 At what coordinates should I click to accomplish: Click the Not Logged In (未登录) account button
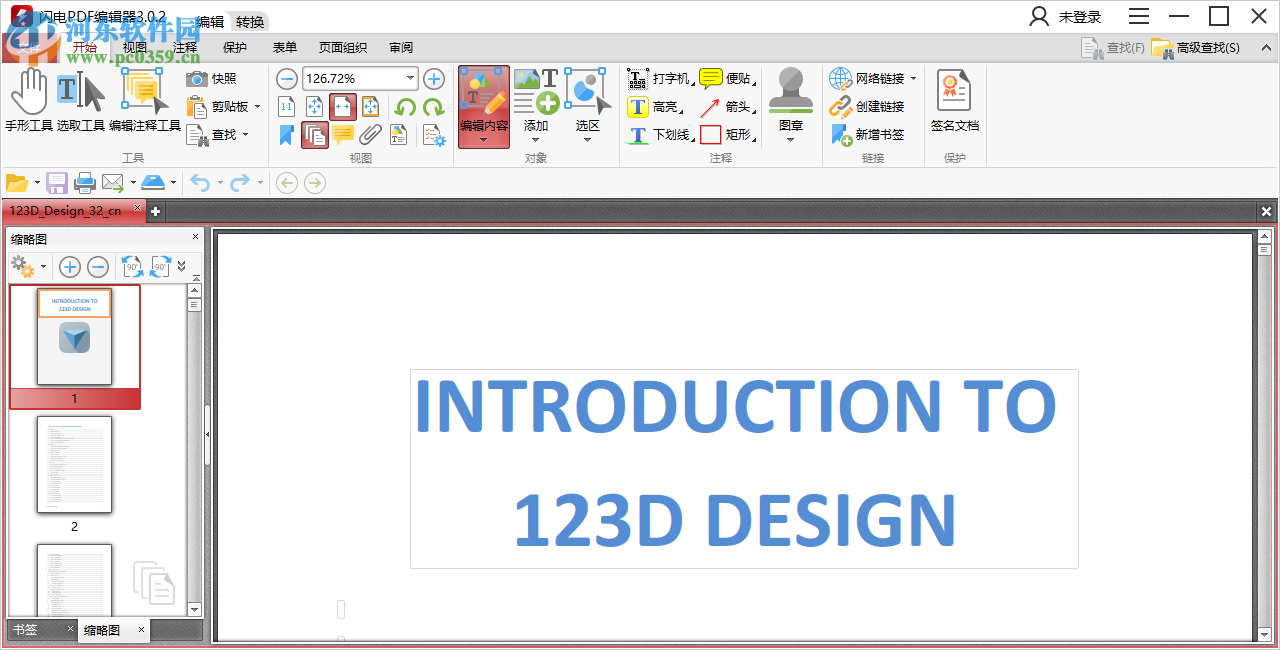[1066, 16]
